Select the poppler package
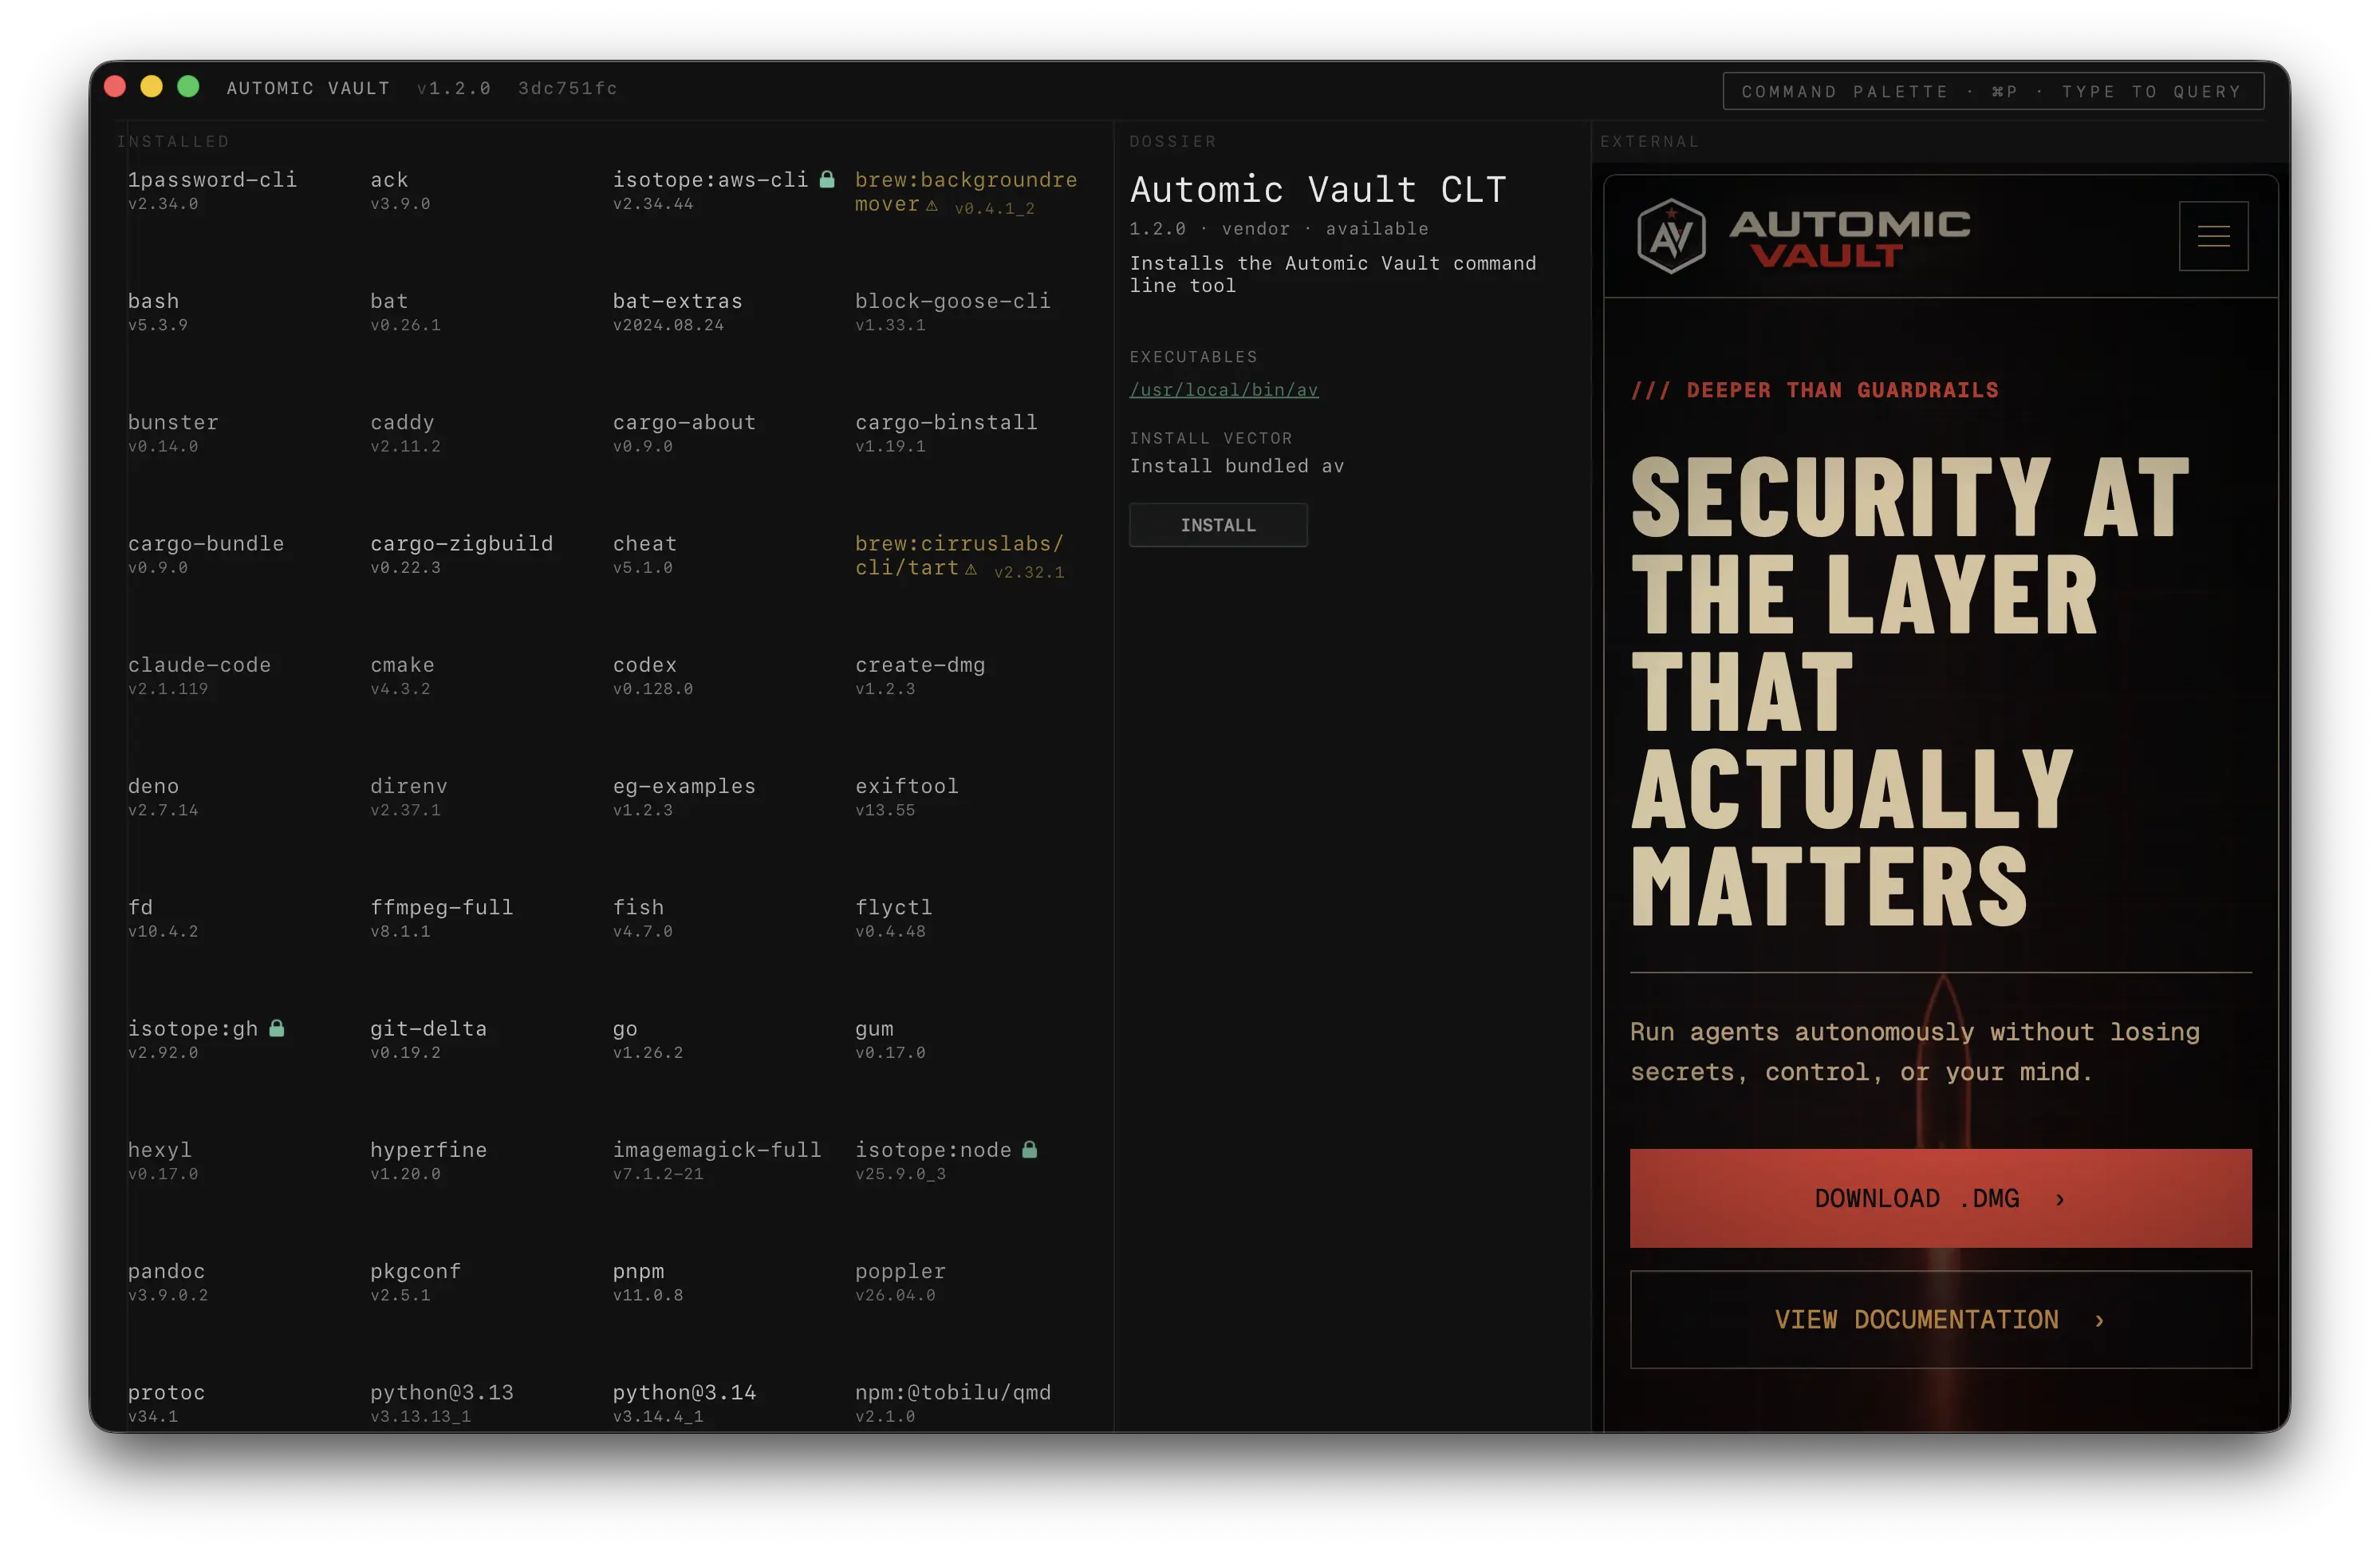Screen dimensions: 2380x1551 (900, 1282)
